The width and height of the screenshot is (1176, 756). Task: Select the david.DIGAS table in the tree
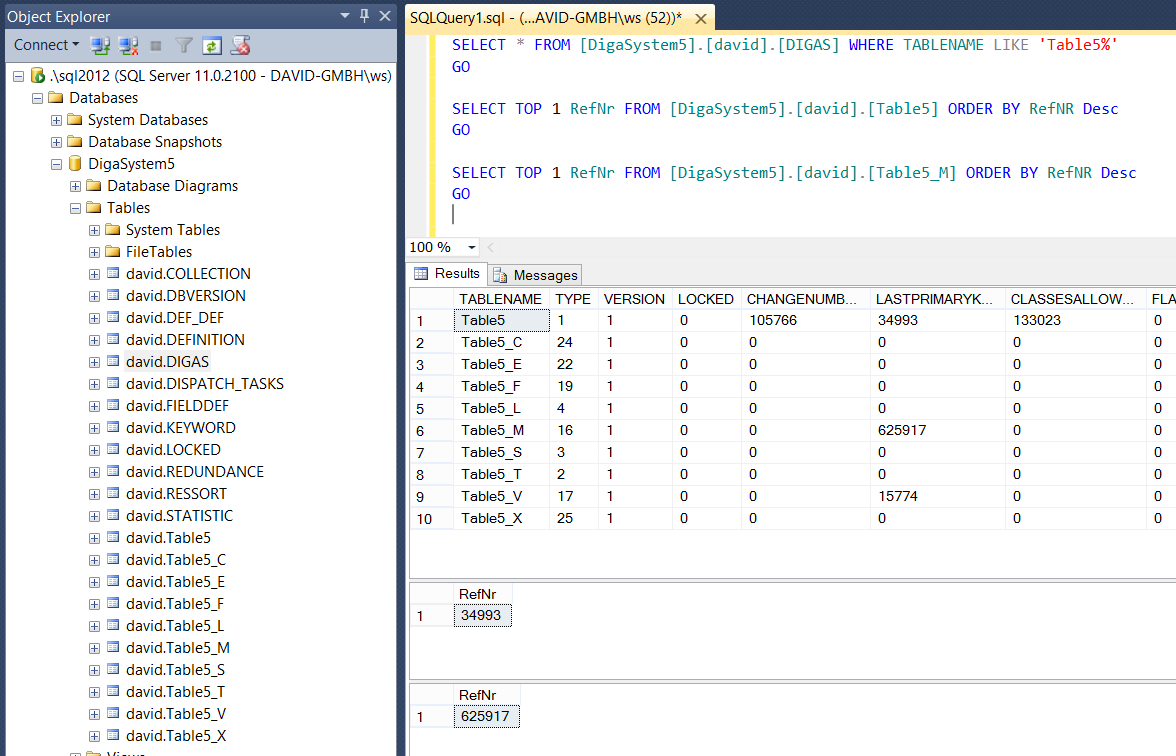pos(167,361)
